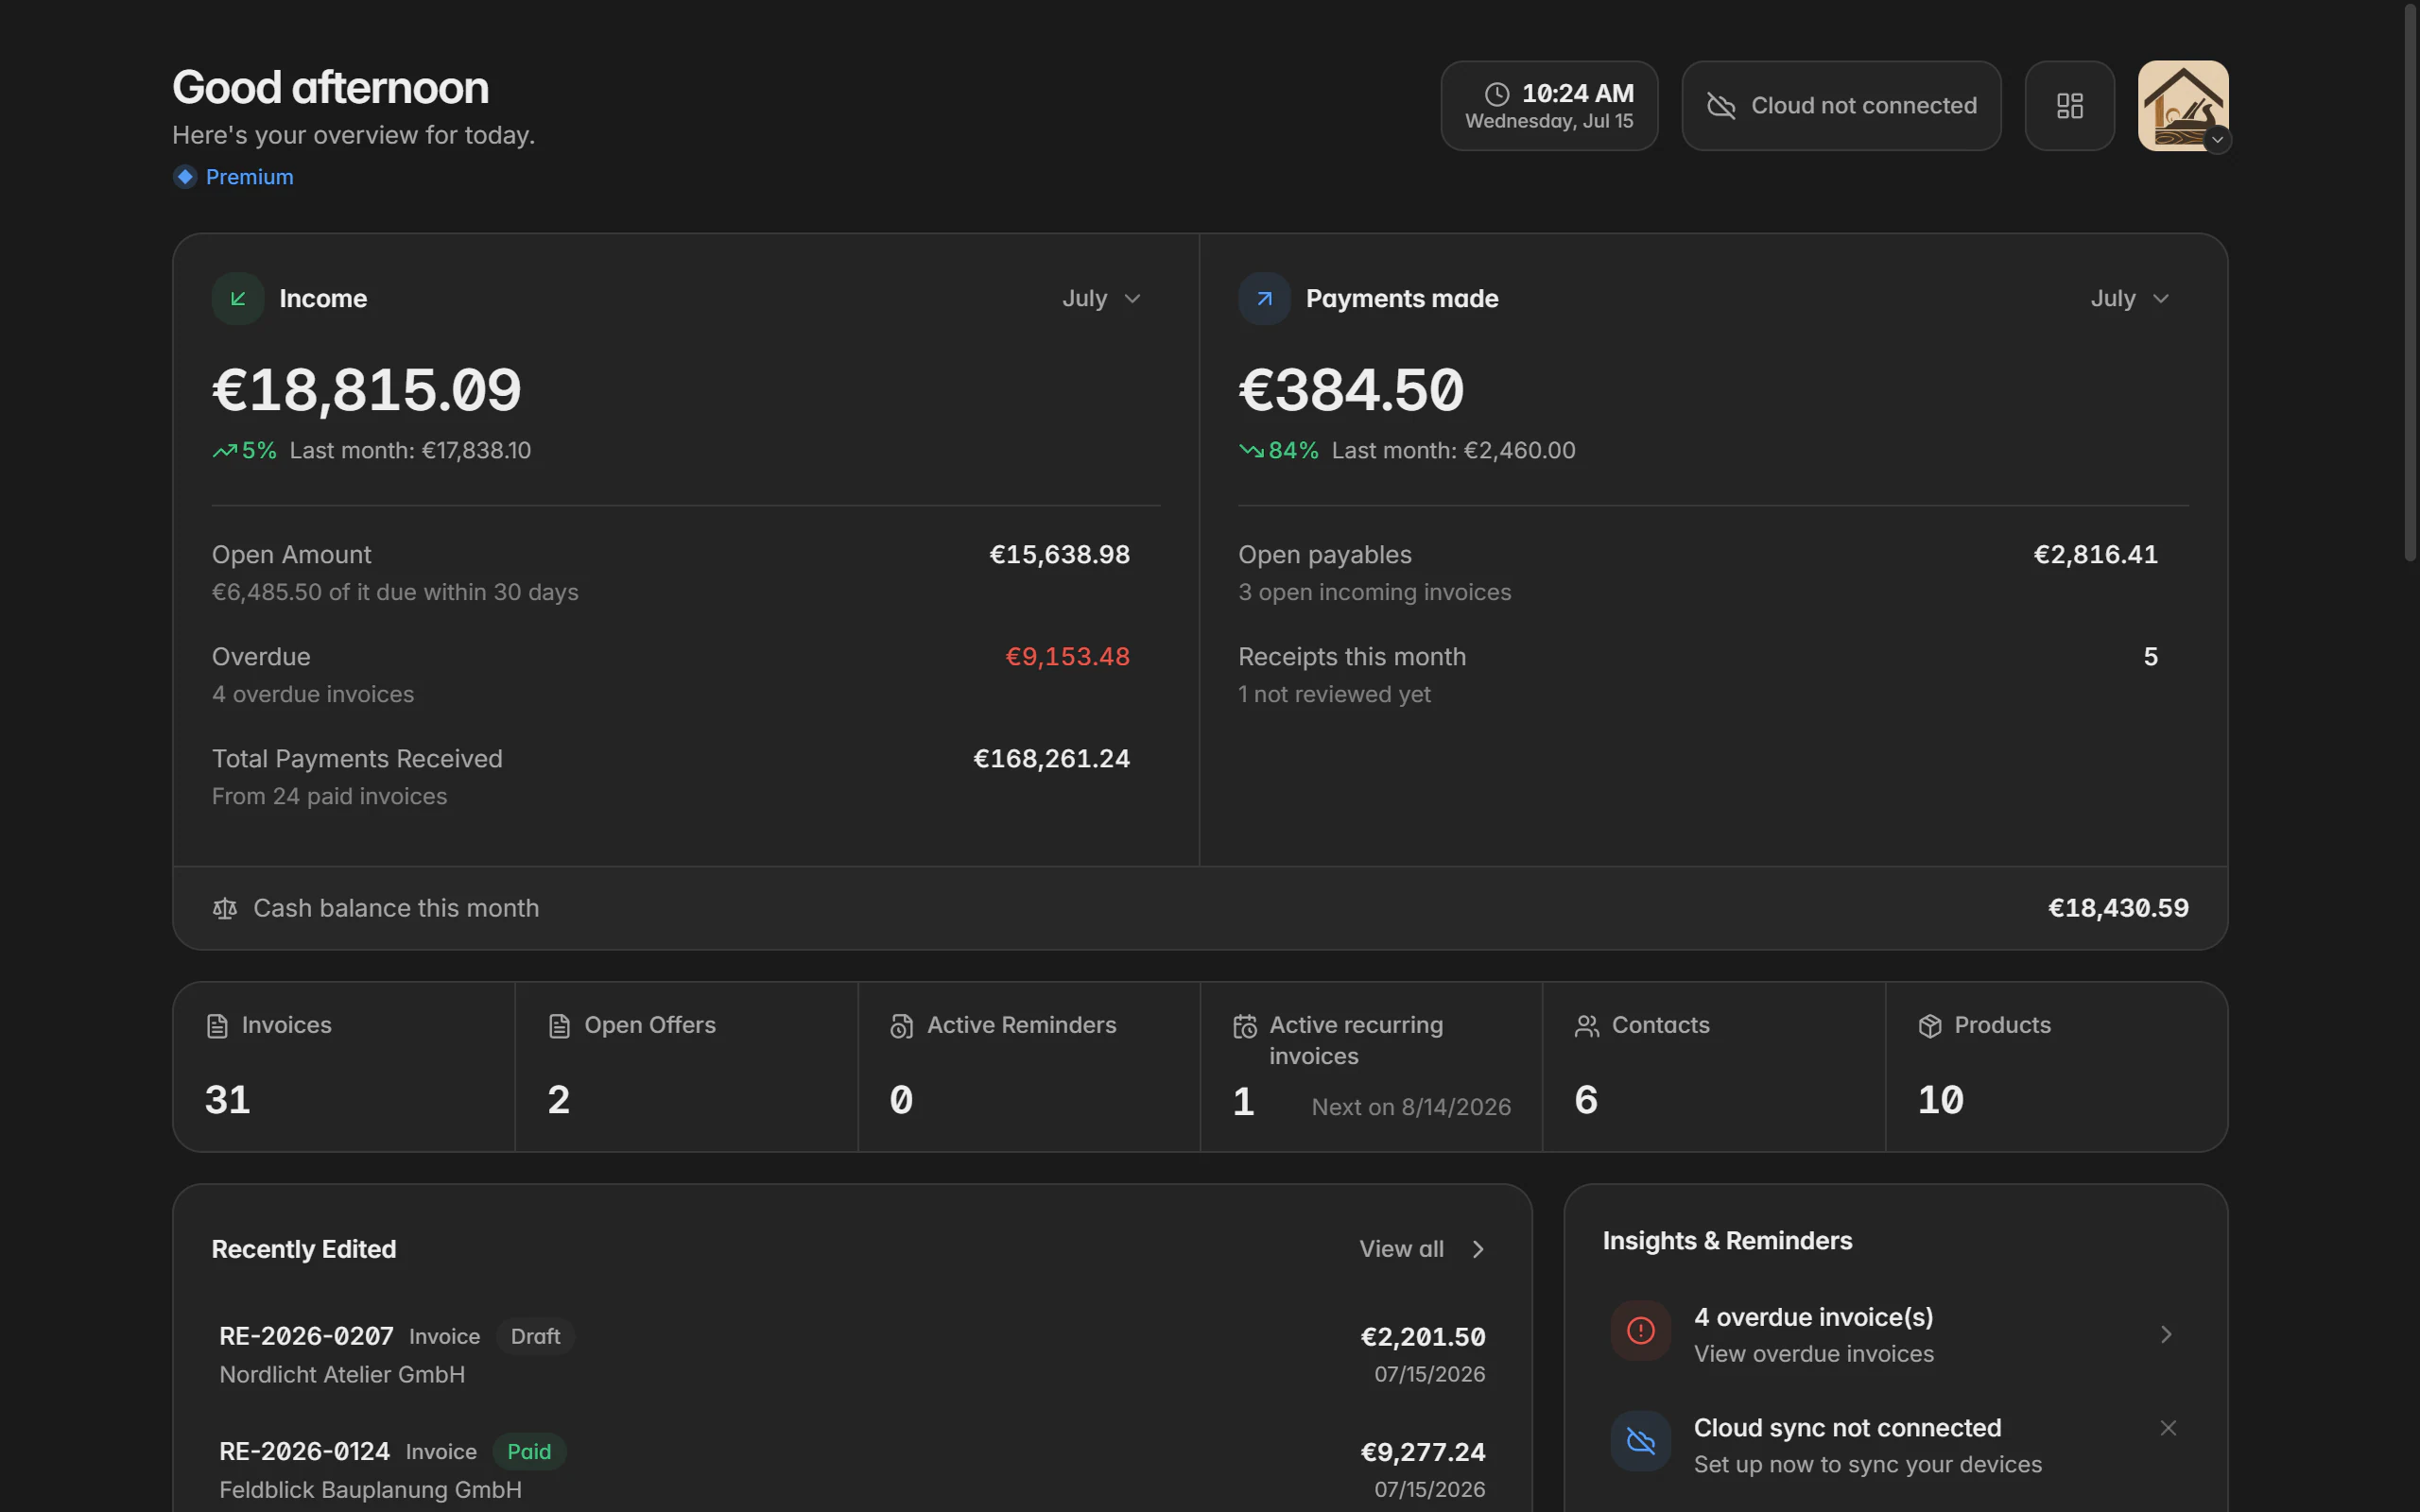Click Nordlicht Atelier GmbH client name

tap(342, 1375)
